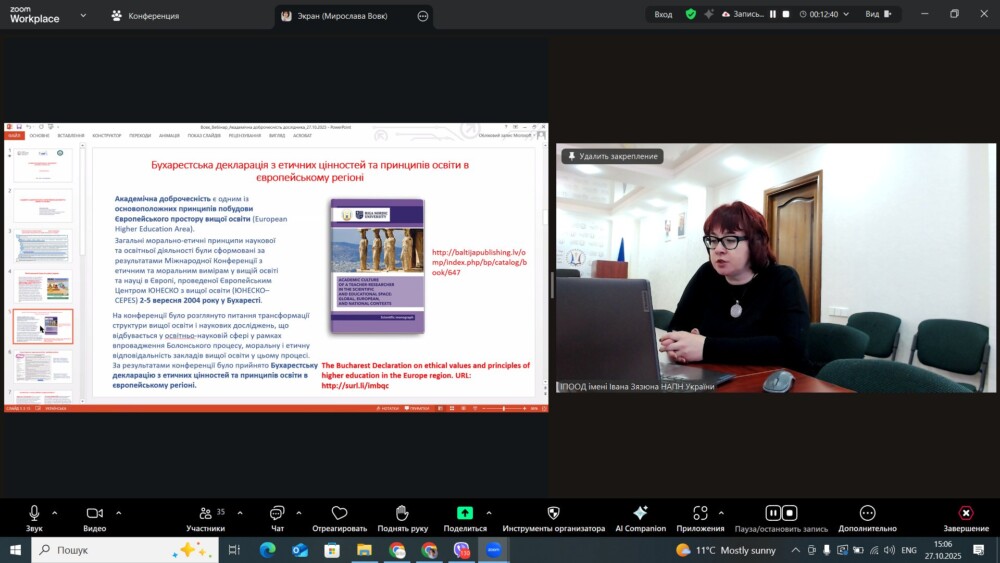Switch to the Конференция tab

[x=146, y=16]
